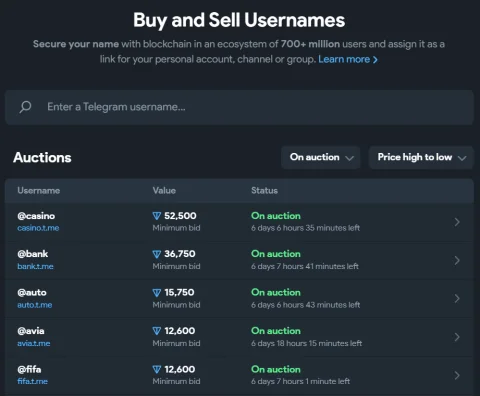Follow the Learn more link
Viewport: 480px width, 396px height.
click(348, 59)
